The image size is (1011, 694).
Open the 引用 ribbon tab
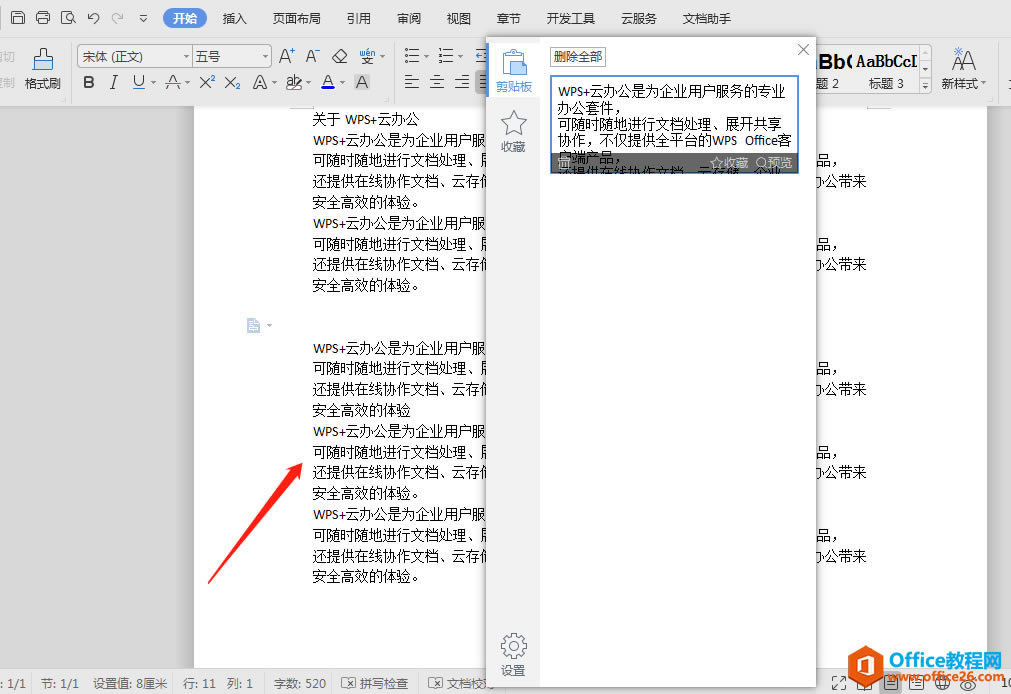[358, 19]
